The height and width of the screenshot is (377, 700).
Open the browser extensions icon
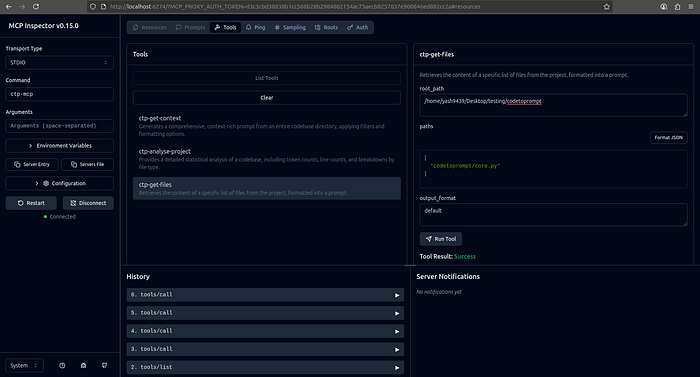[x=677, y=7]
